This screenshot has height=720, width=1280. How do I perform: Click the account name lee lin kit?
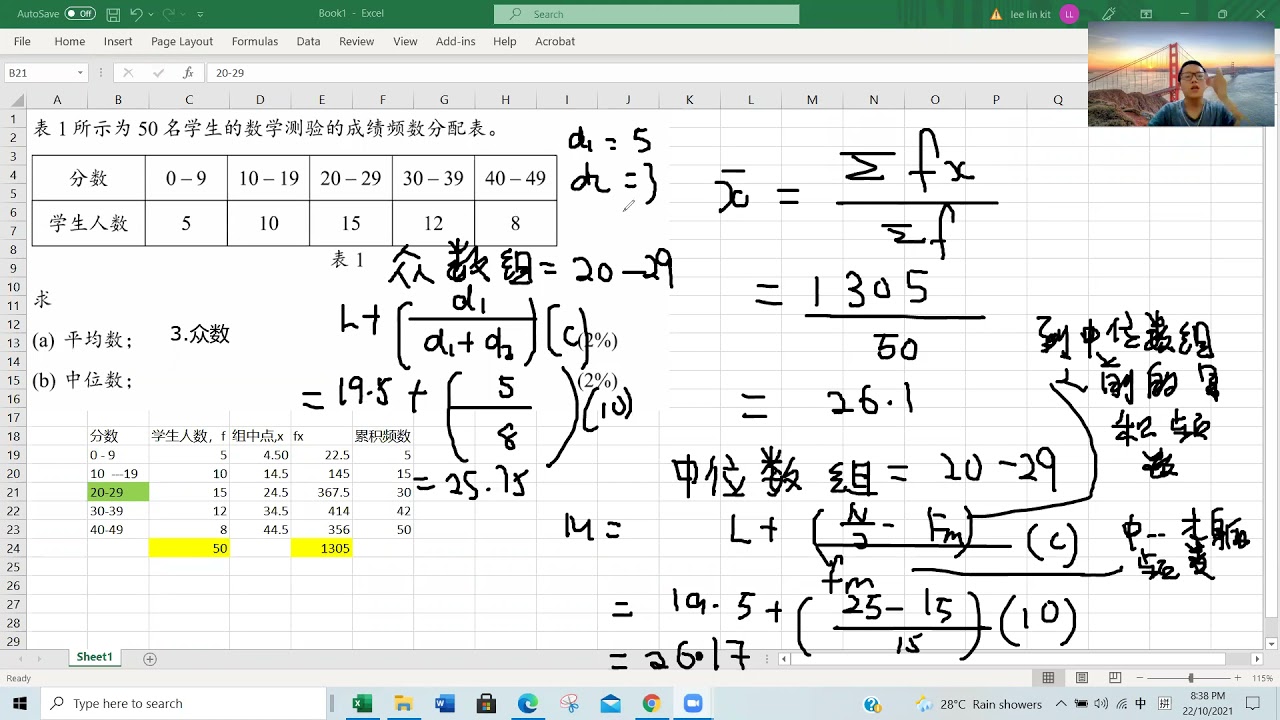click(x=1032, y=15)
